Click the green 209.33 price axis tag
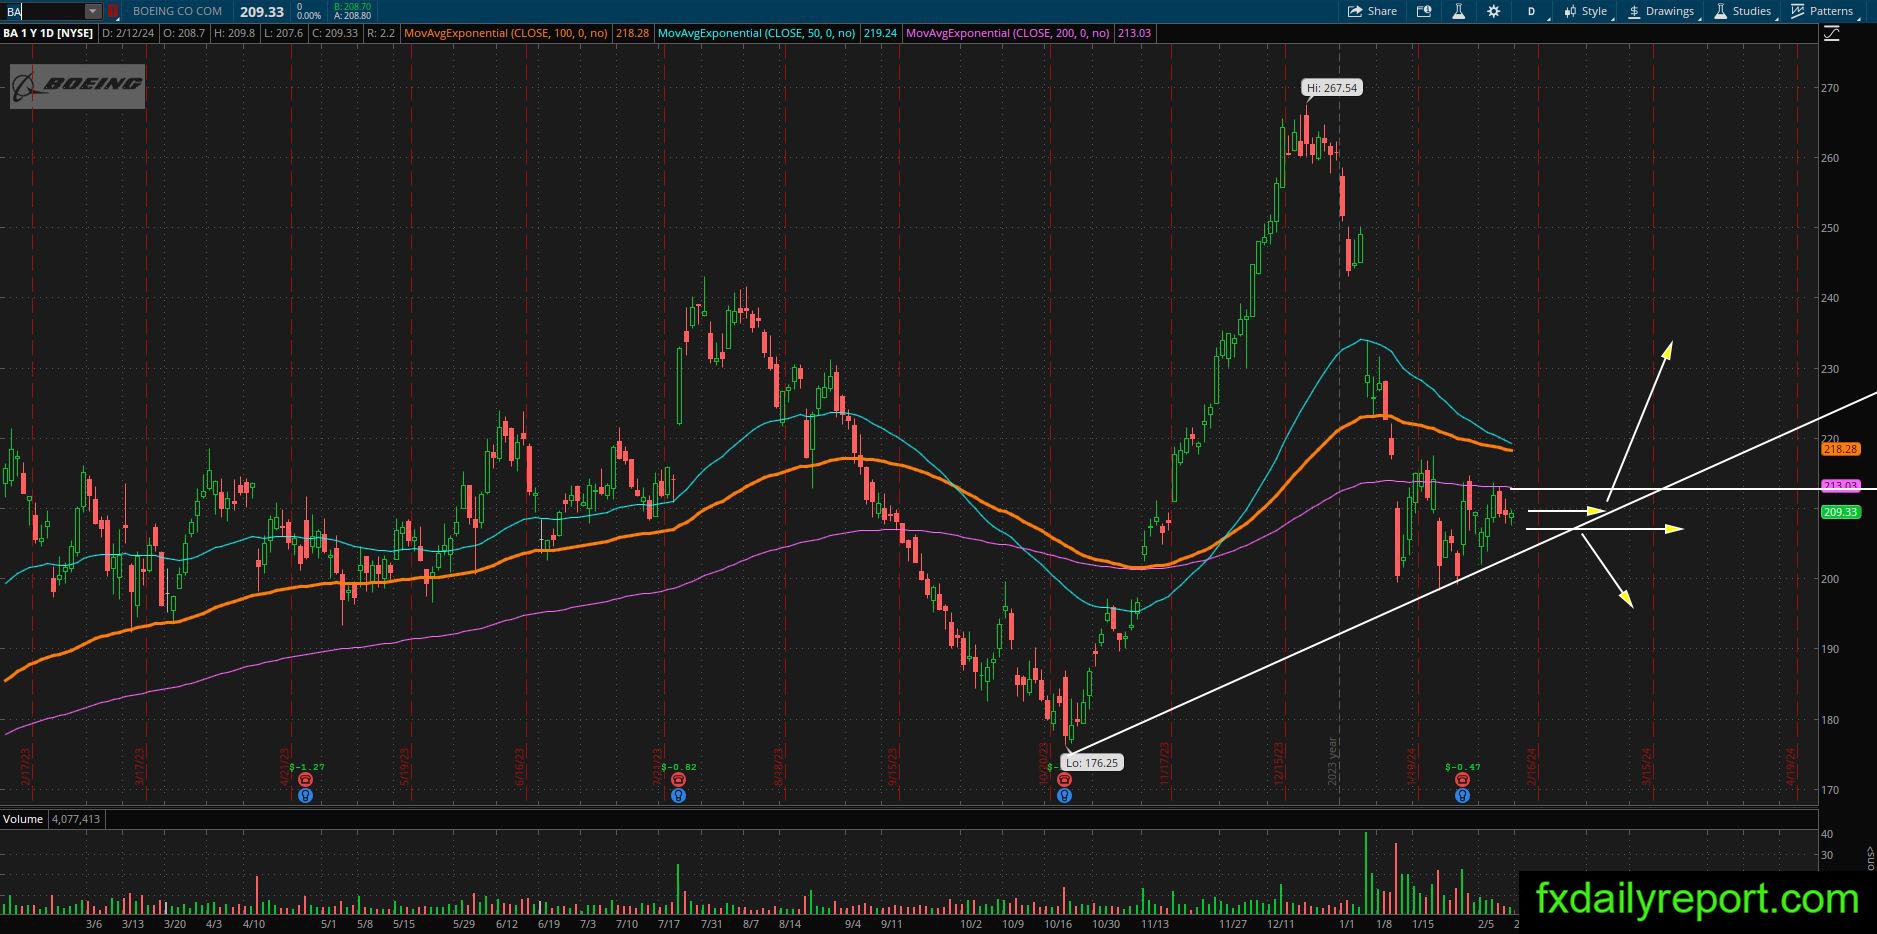 (1840, 512)
